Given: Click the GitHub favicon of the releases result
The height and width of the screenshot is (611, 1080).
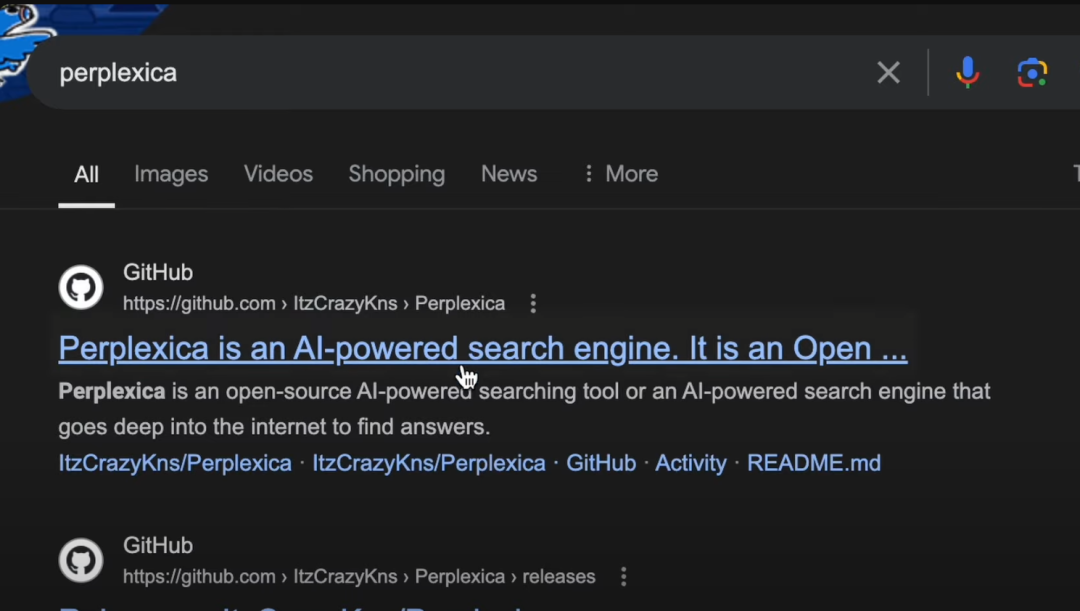Looking at the screenshot, I should 81,561.
